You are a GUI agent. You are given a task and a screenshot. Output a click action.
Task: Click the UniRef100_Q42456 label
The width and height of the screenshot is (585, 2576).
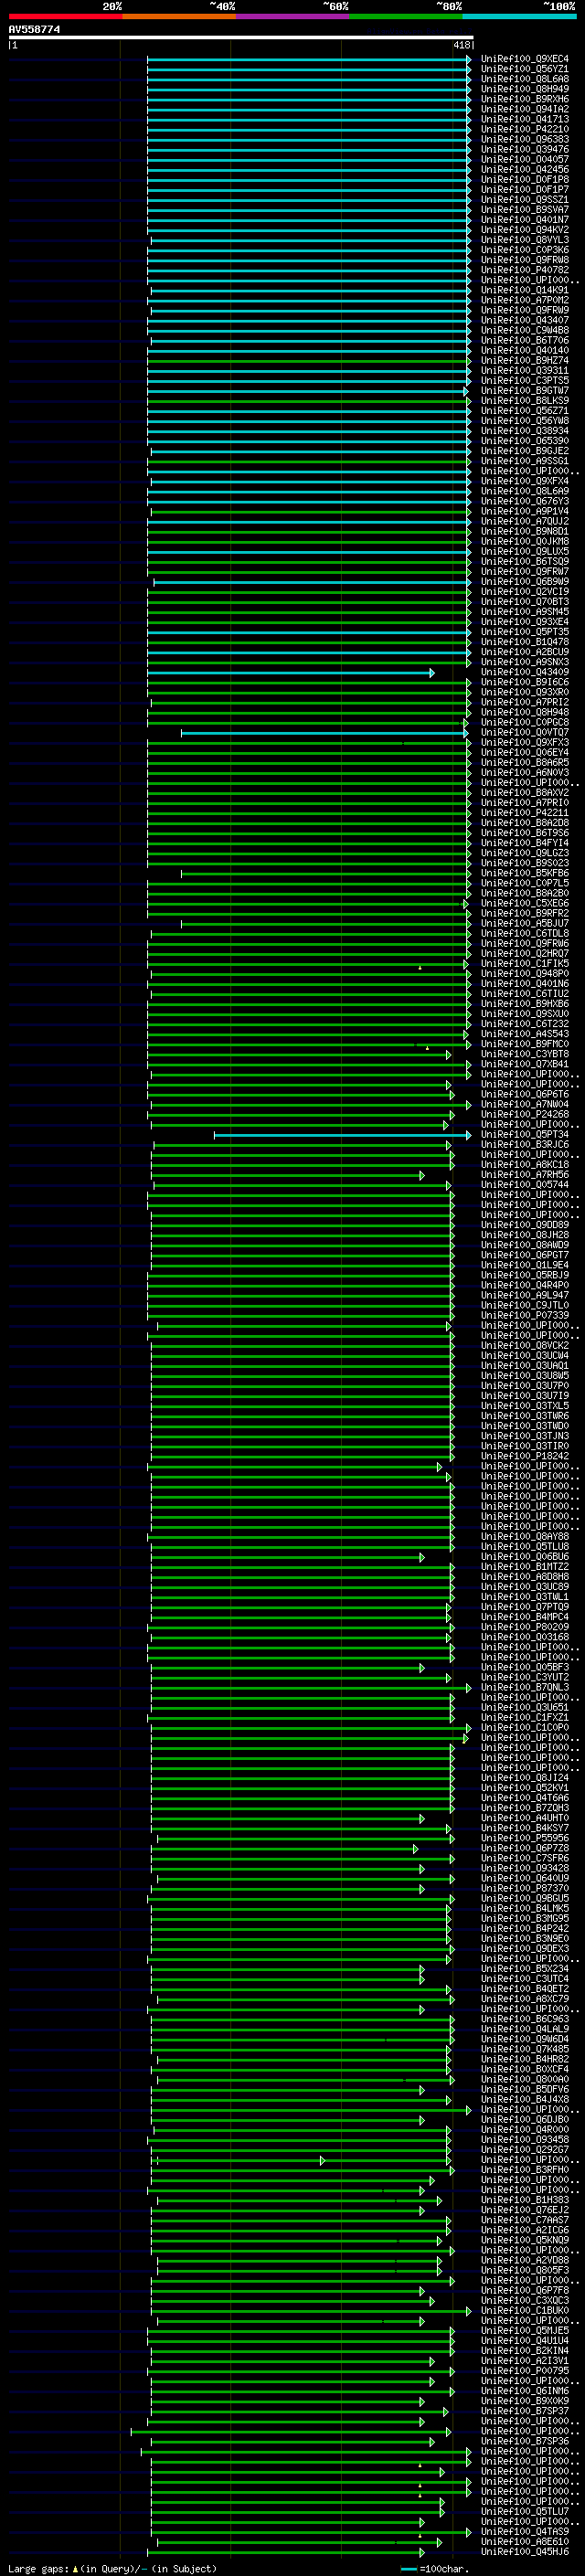coord(525,169)
